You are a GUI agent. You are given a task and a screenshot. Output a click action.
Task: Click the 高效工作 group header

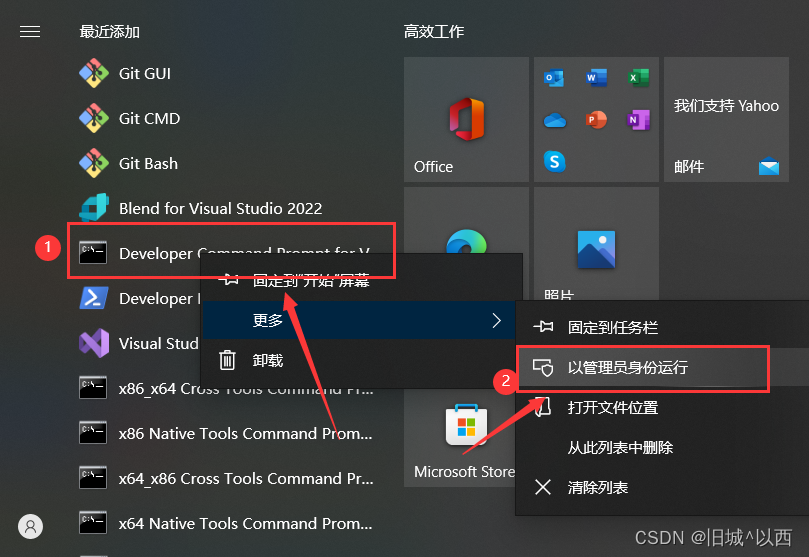(x=434, y=32)
